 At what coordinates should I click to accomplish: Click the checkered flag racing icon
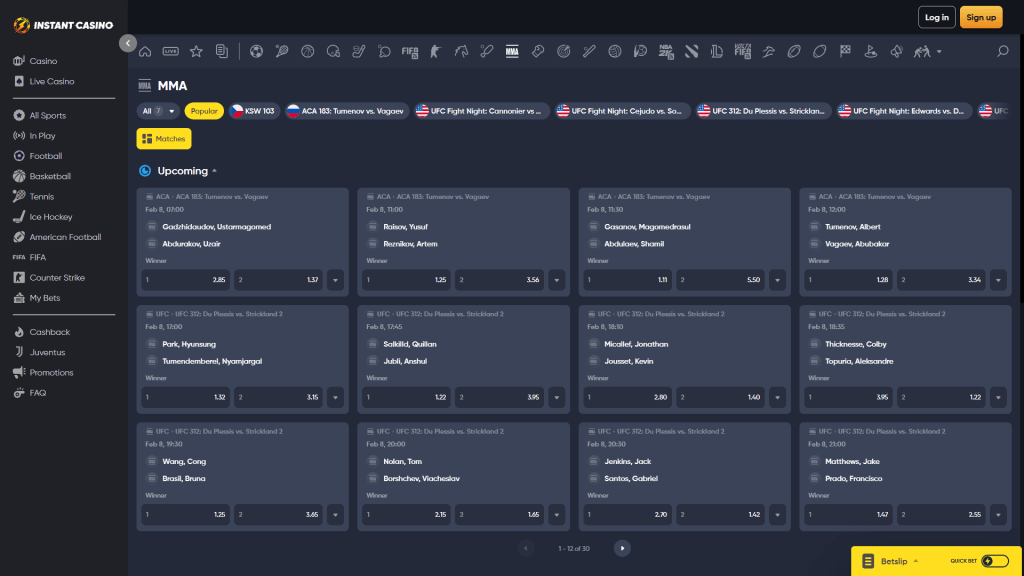pos(845,51)
